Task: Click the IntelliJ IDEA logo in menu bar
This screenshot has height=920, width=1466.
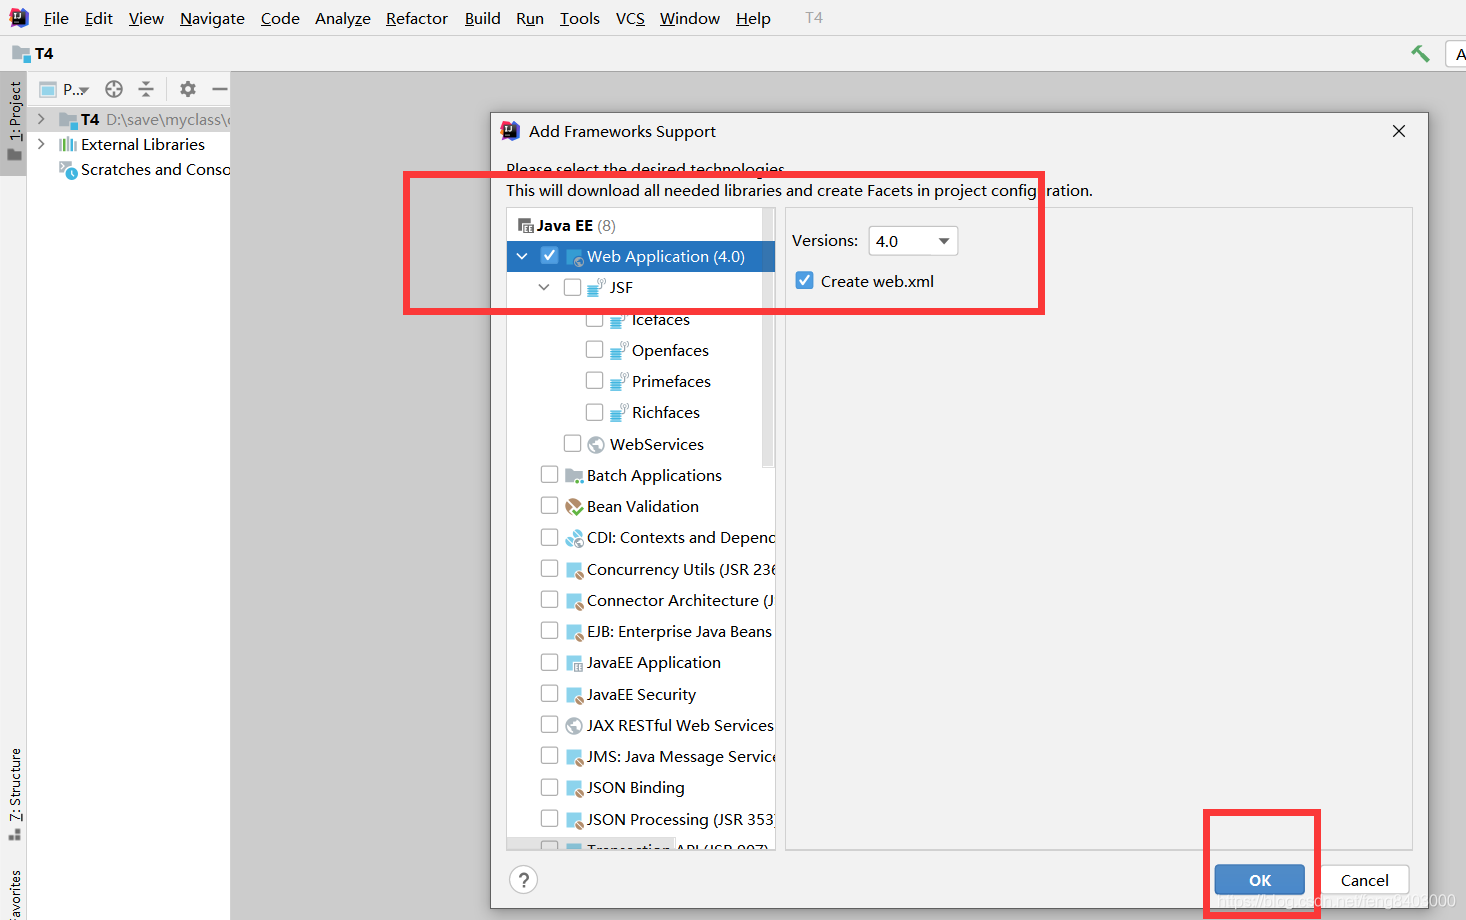Action: pos(19,17)
